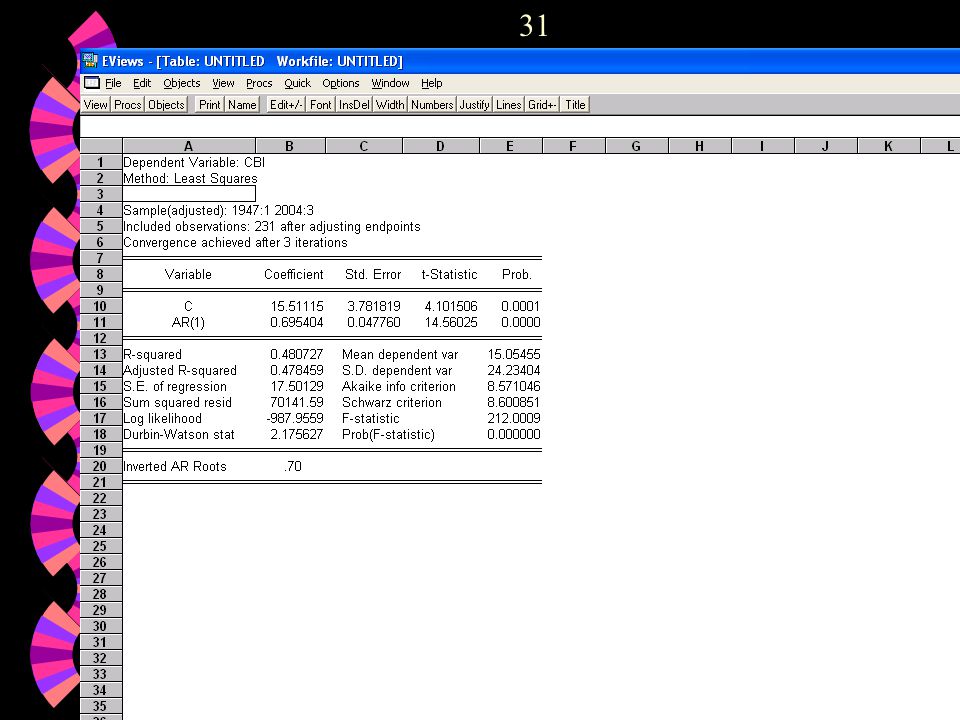Click the F-statistic value 212.0009
960x720 pixels.
click(x=514, y=418)
